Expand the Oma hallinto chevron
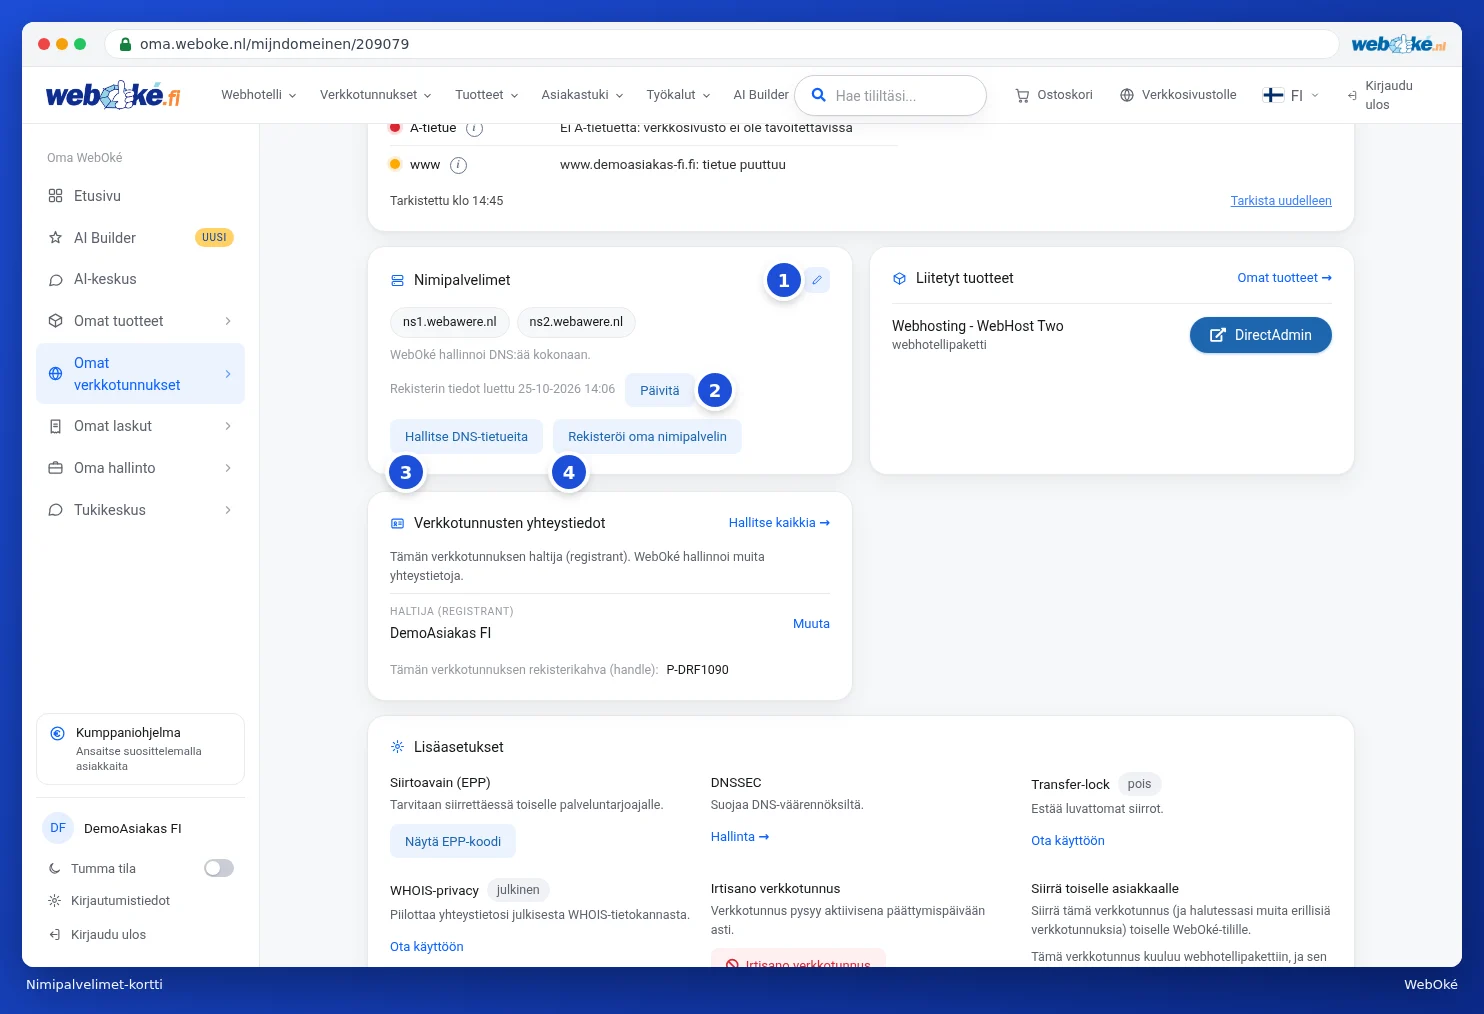 pos(228,468)
